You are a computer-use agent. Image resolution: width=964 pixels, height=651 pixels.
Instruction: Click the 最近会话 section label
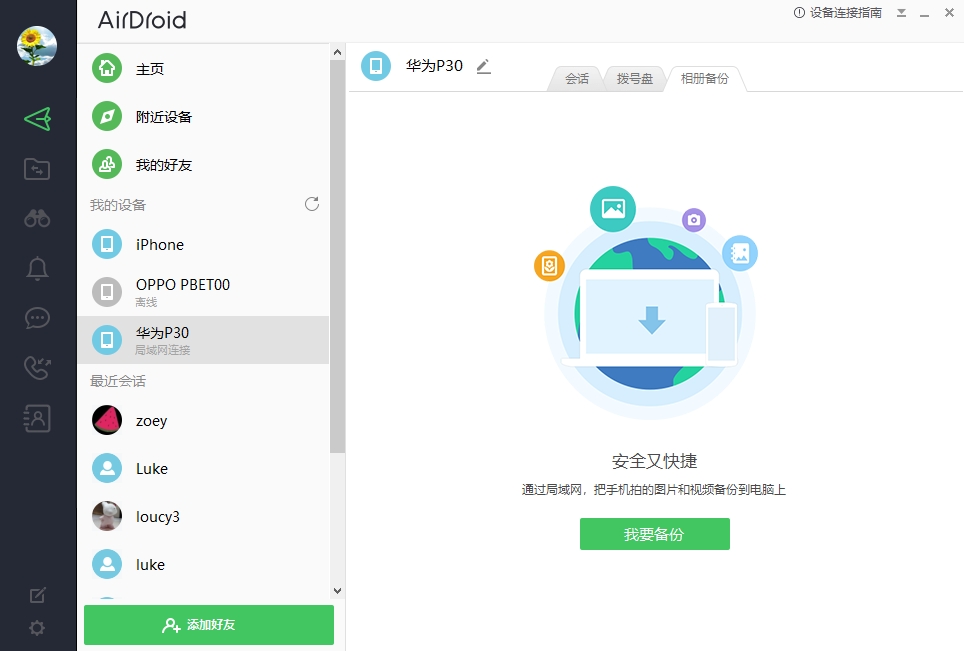coord(118,381)
